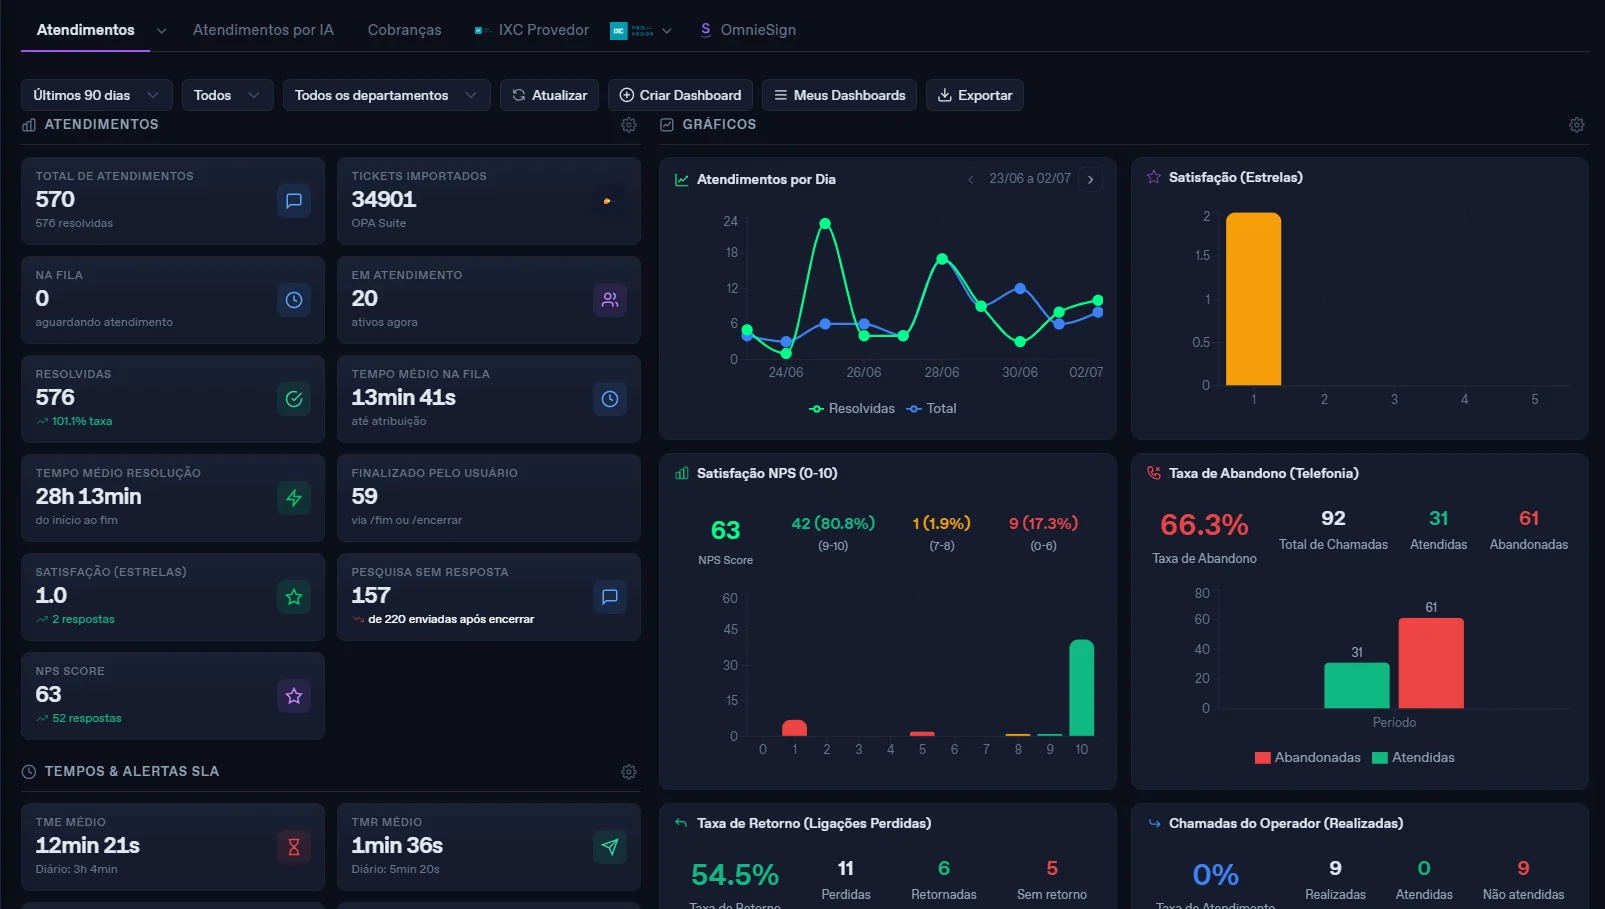This screenshot has height=909, width=1605.
Task: Open settings gear for Atendimentos section
Action: click(x=629, y=125)
